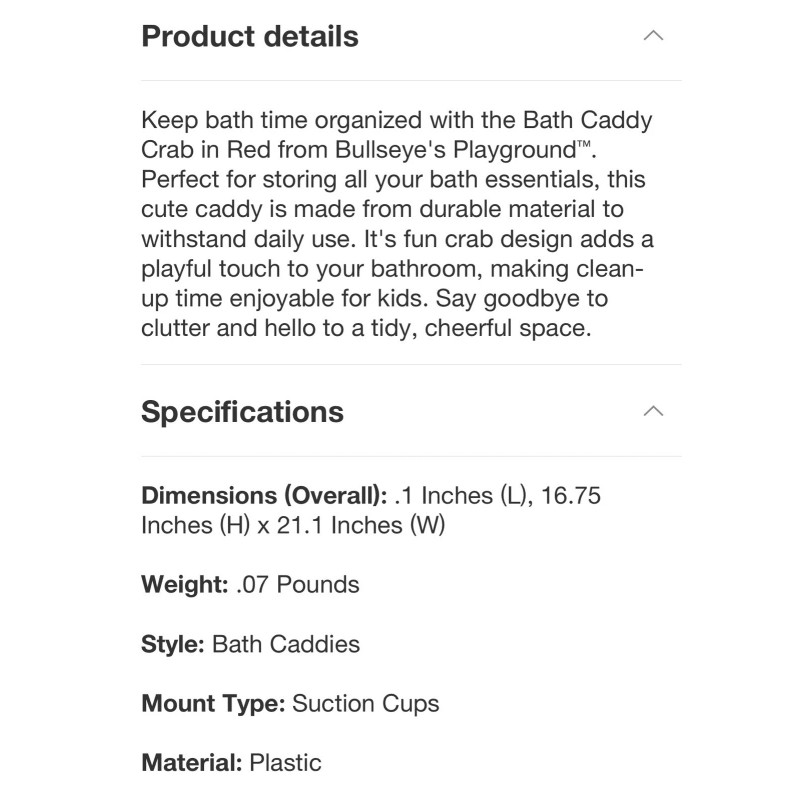Click the Product details heading

tap(250, 37)
